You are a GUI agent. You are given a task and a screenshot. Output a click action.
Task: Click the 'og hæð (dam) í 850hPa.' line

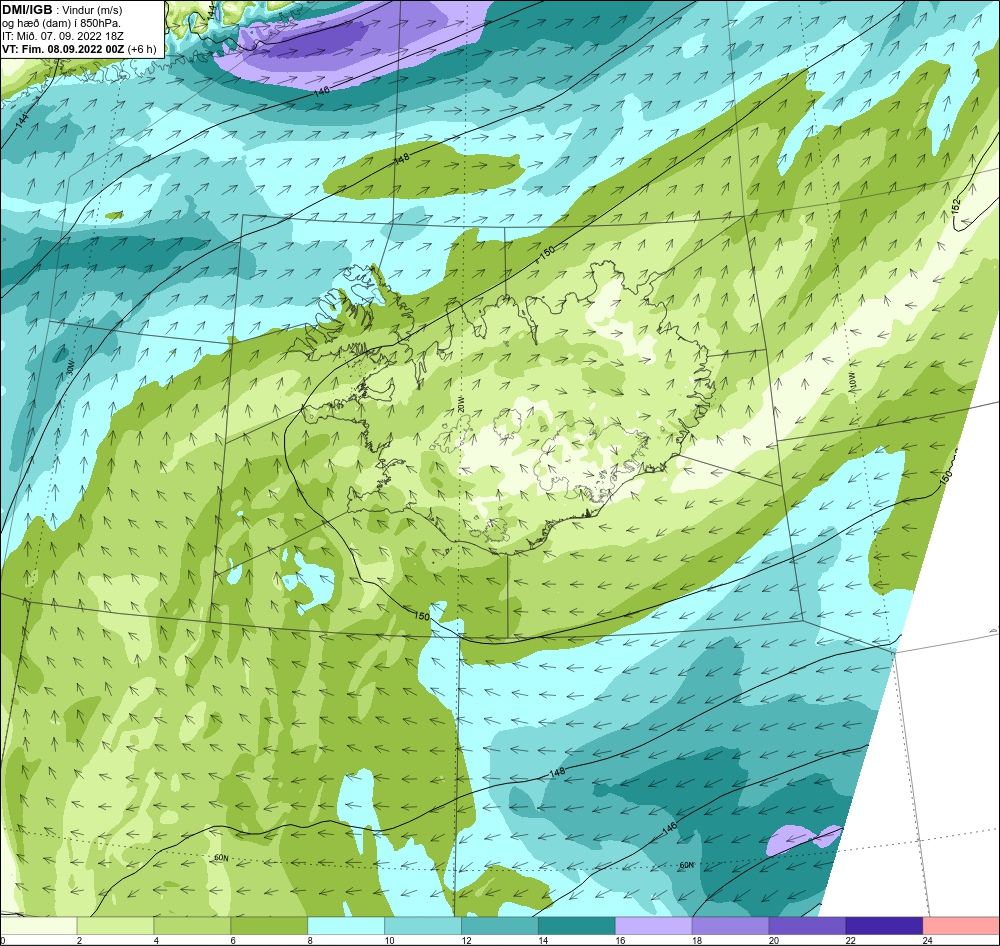click(61, 24)
